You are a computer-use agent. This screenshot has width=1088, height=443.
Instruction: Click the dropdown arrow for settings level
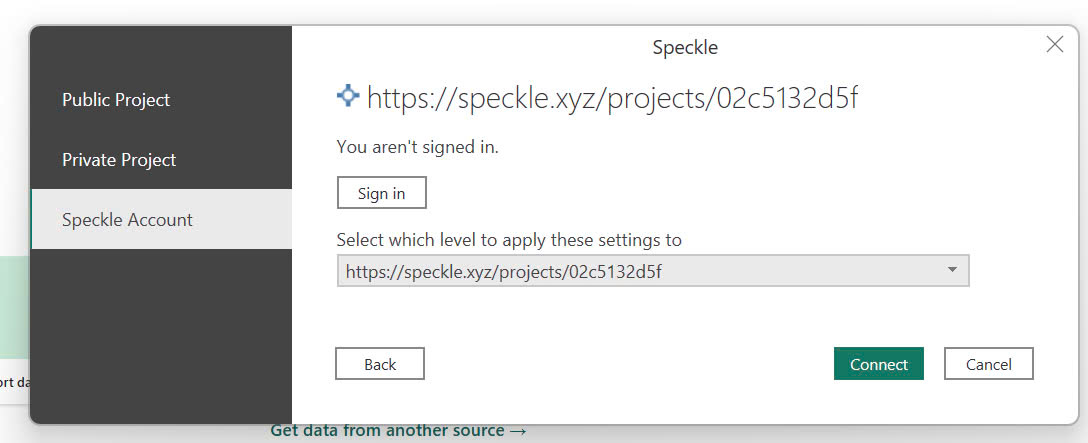pyautogui.click(x=952, y=270)
